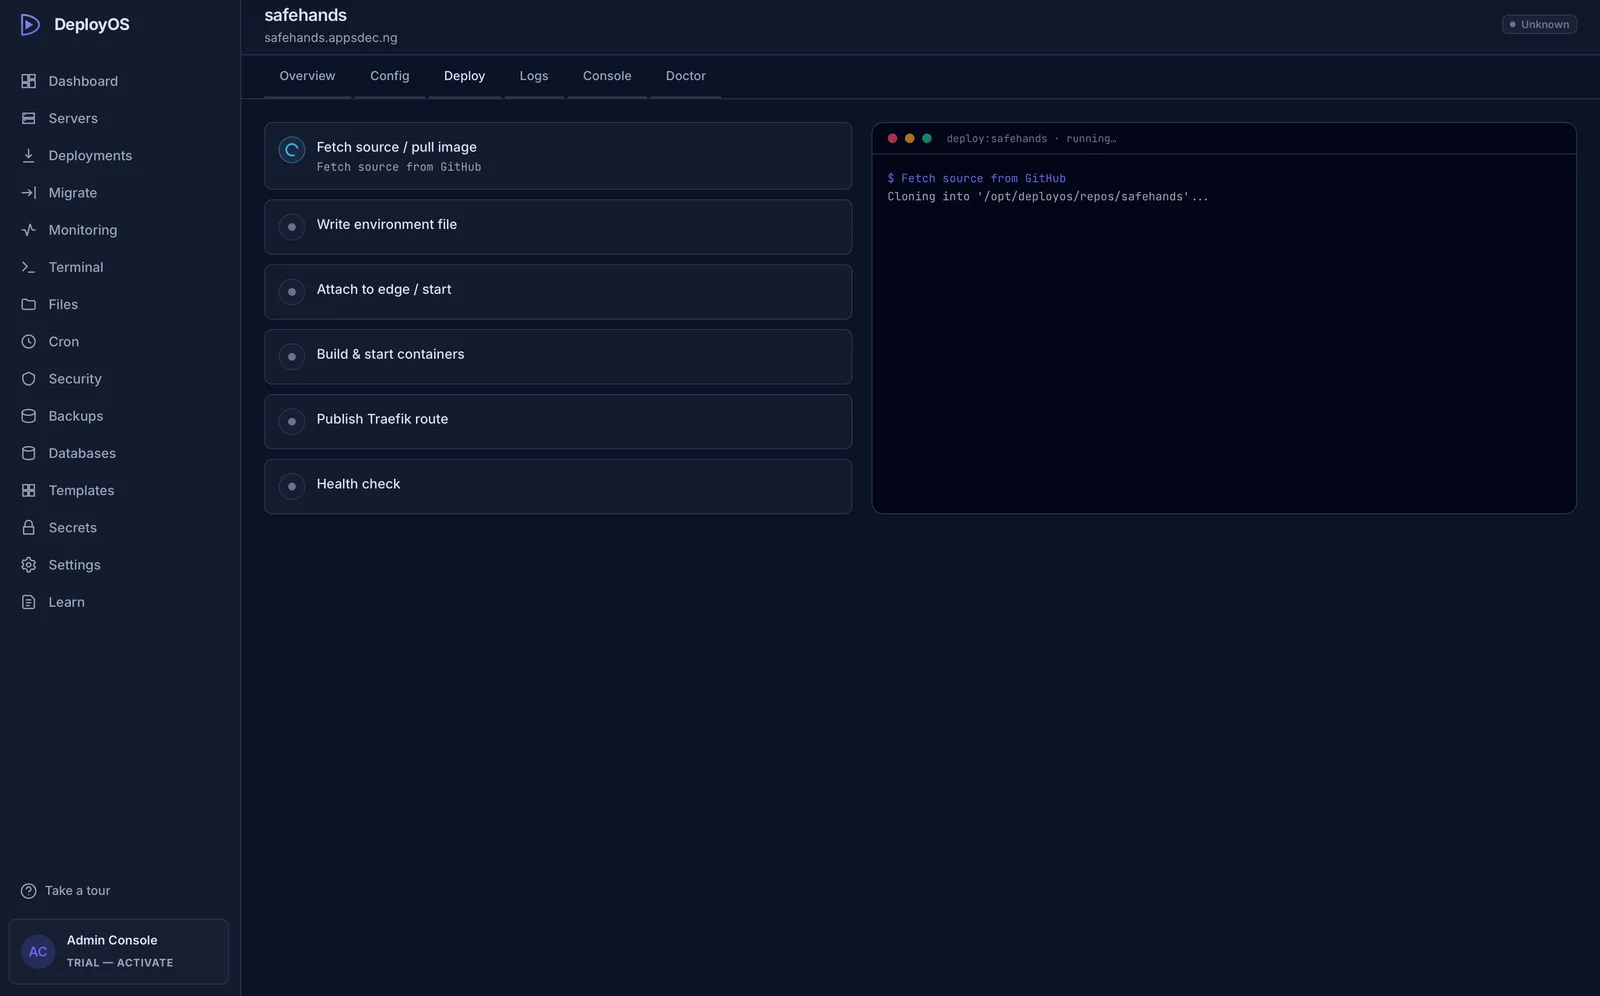
Task: Click the Migrate arrow icon
Action: 29,193
